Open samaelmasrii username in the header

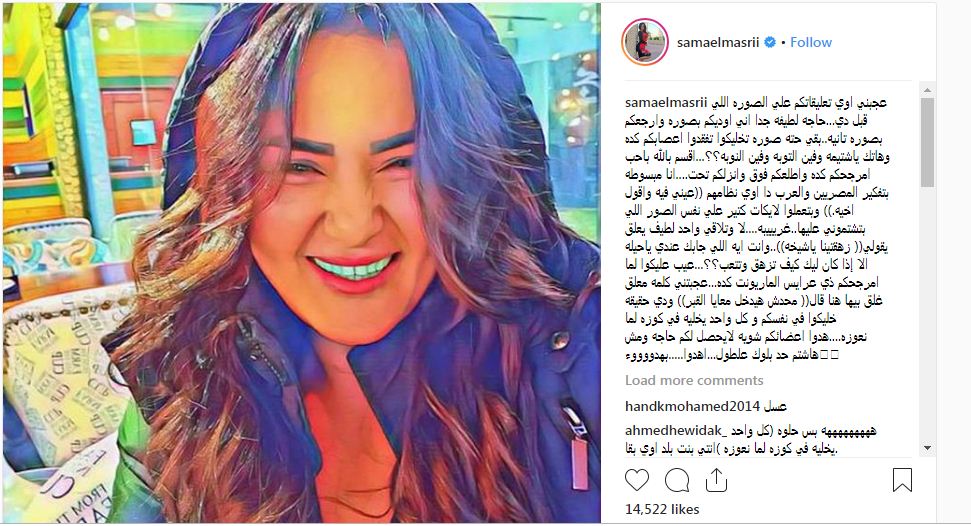[718, 43]
